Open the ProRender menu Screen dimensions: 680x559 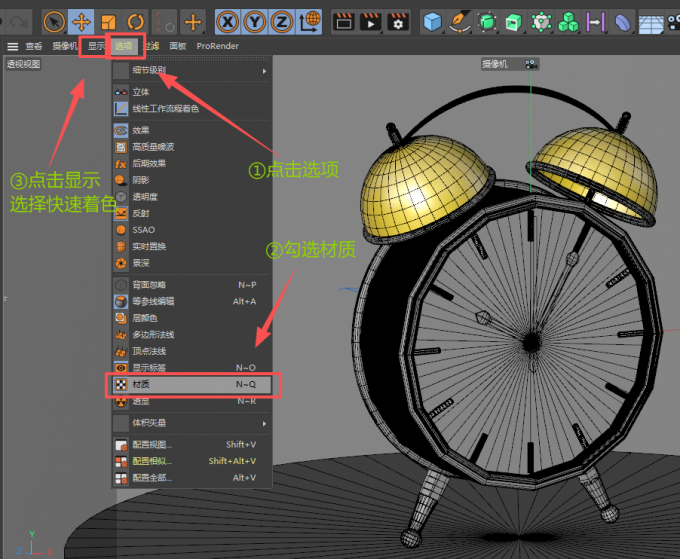point(217,46)
